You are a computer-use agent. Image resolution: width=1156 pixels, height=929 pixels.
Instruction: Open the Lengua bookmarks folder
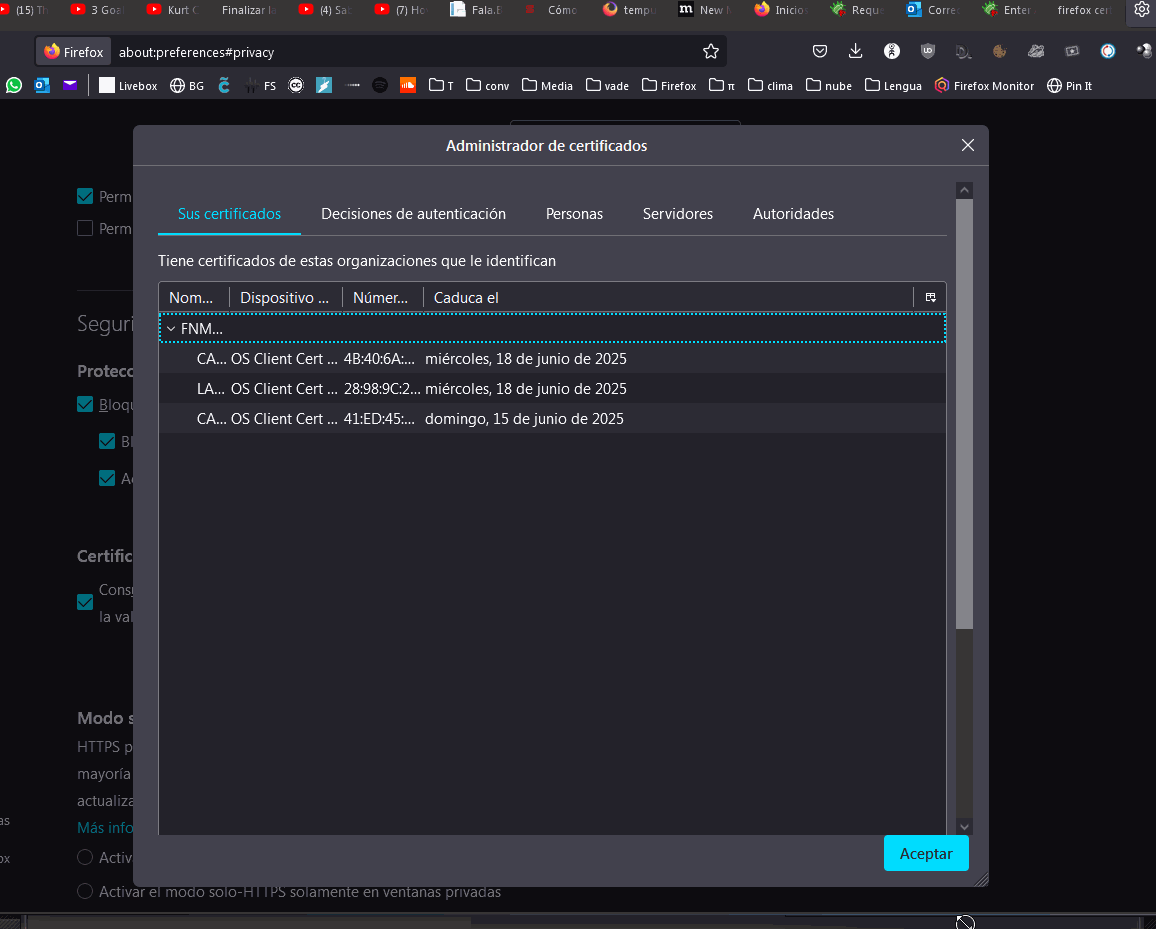coord(893,86)
